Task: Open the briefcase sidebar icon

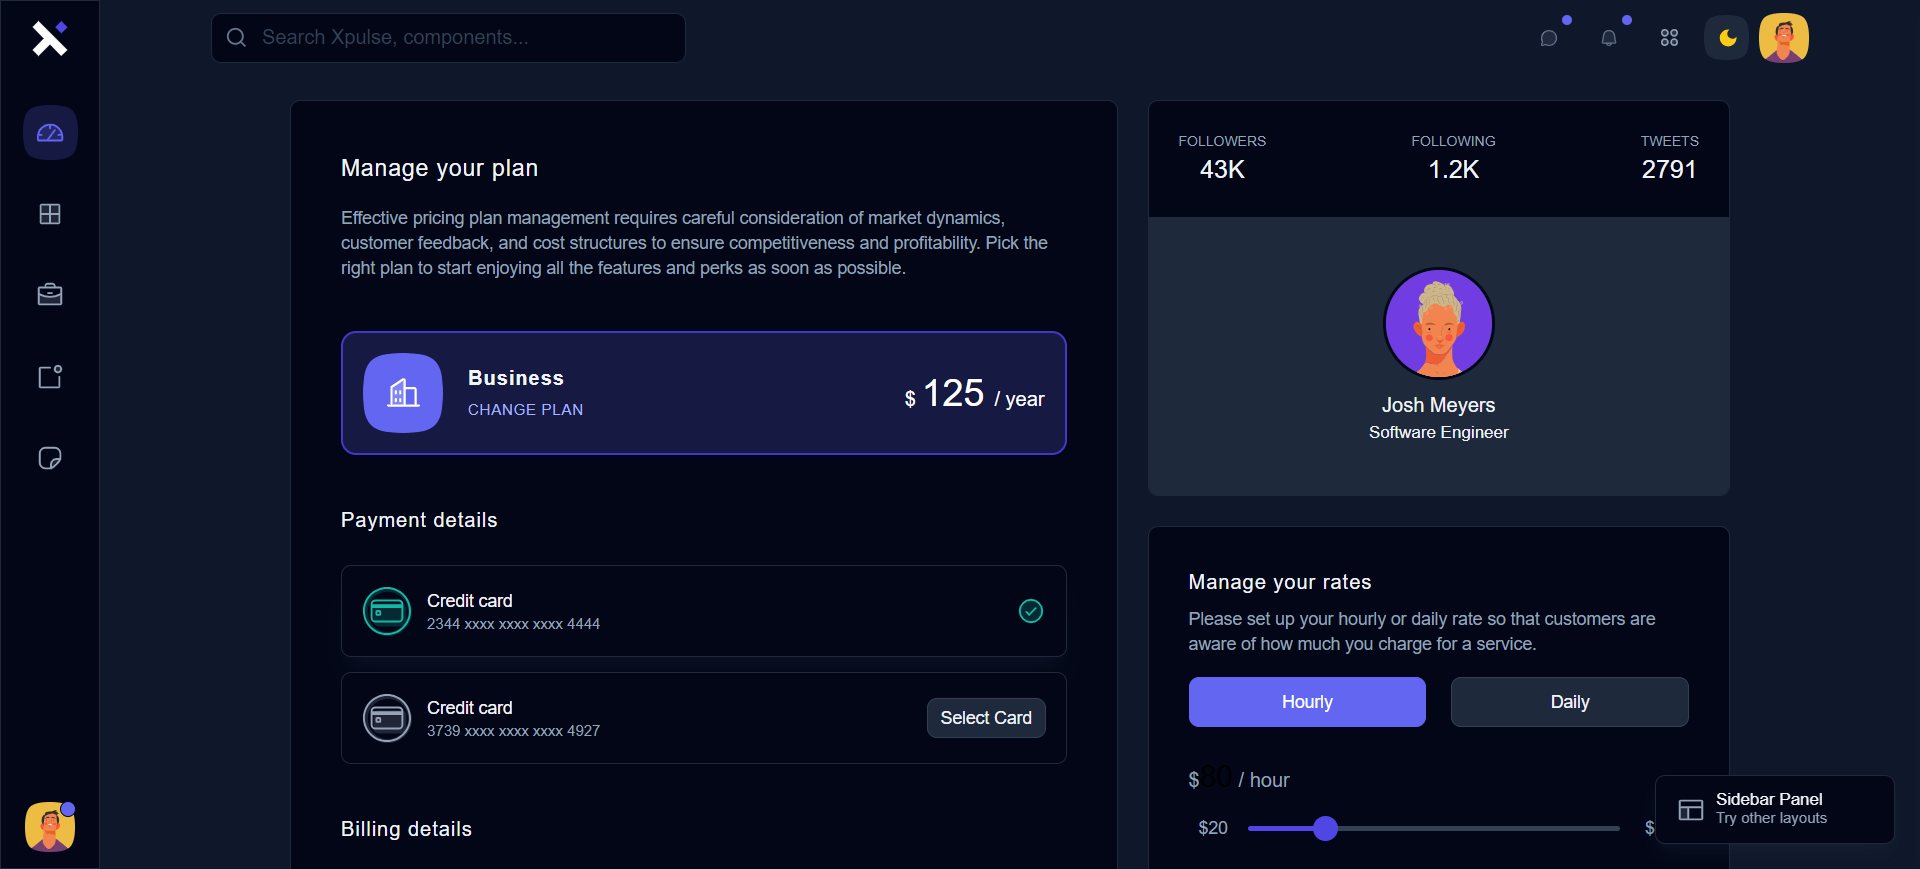Action: tap(50, 295)
